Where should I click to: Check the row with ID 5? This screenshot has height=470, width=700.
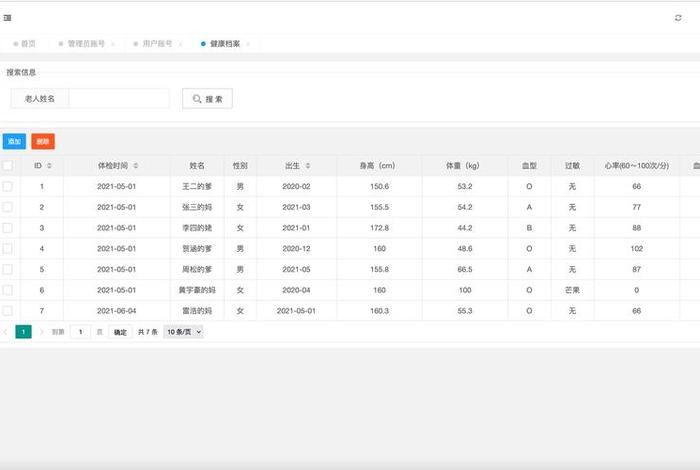(x=8, y=269)
